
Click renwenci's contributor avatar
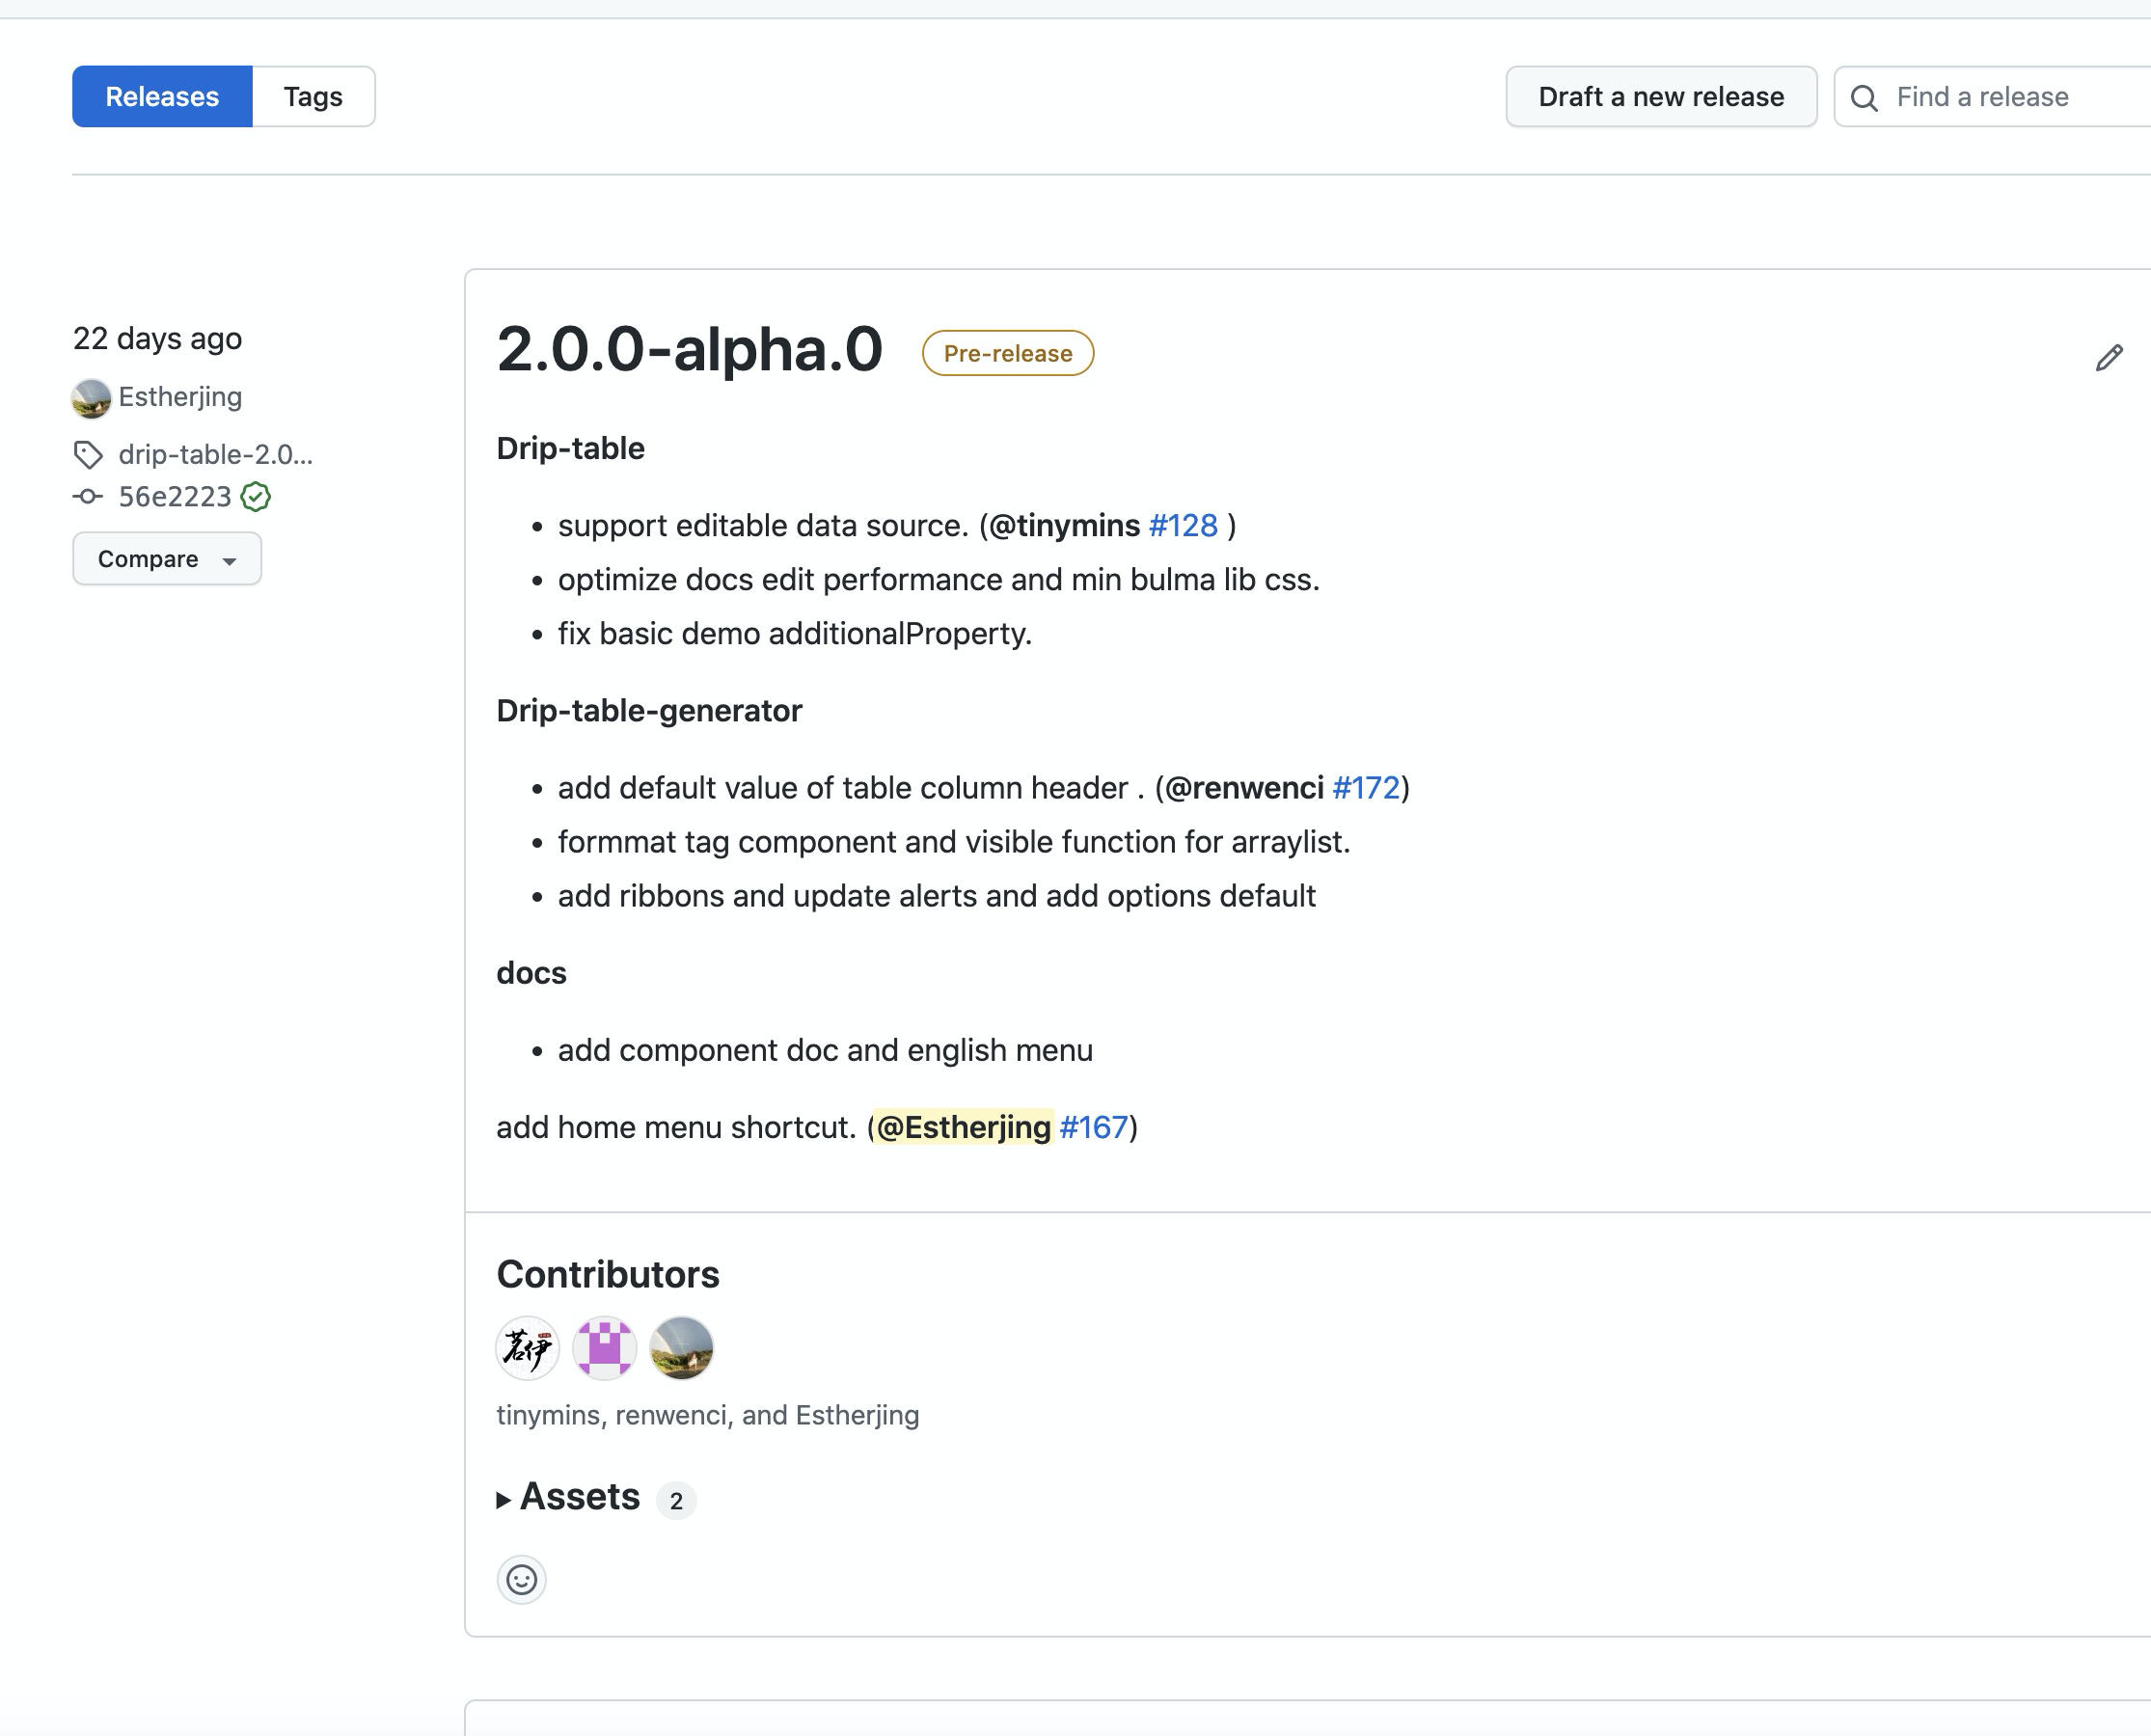[x=604, y=1348]
